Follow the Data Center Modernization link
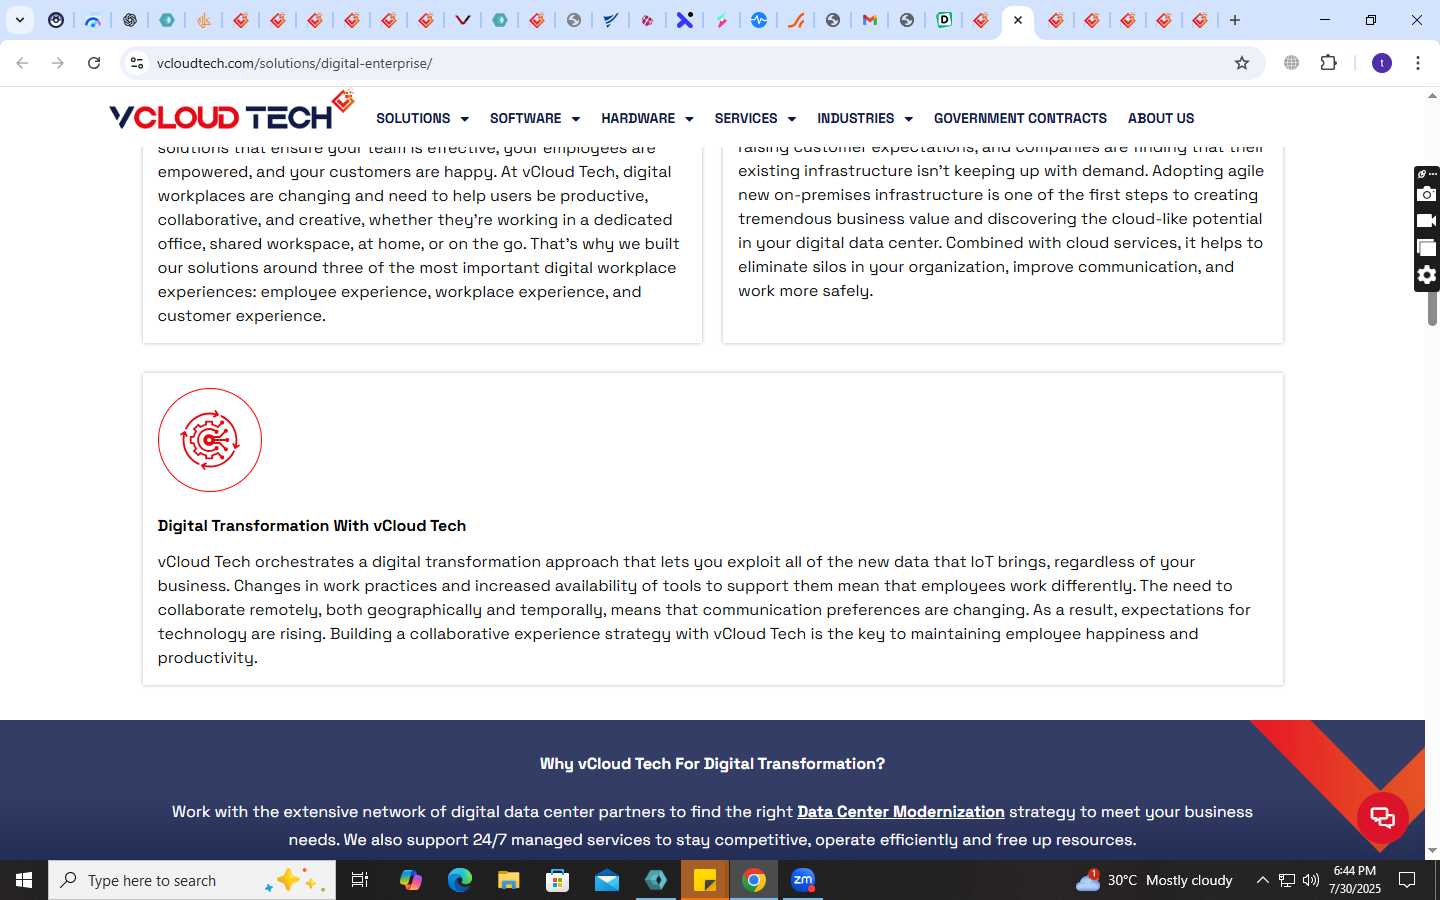The height and width of the screenshot is (900, 1440). pos(900,812)
